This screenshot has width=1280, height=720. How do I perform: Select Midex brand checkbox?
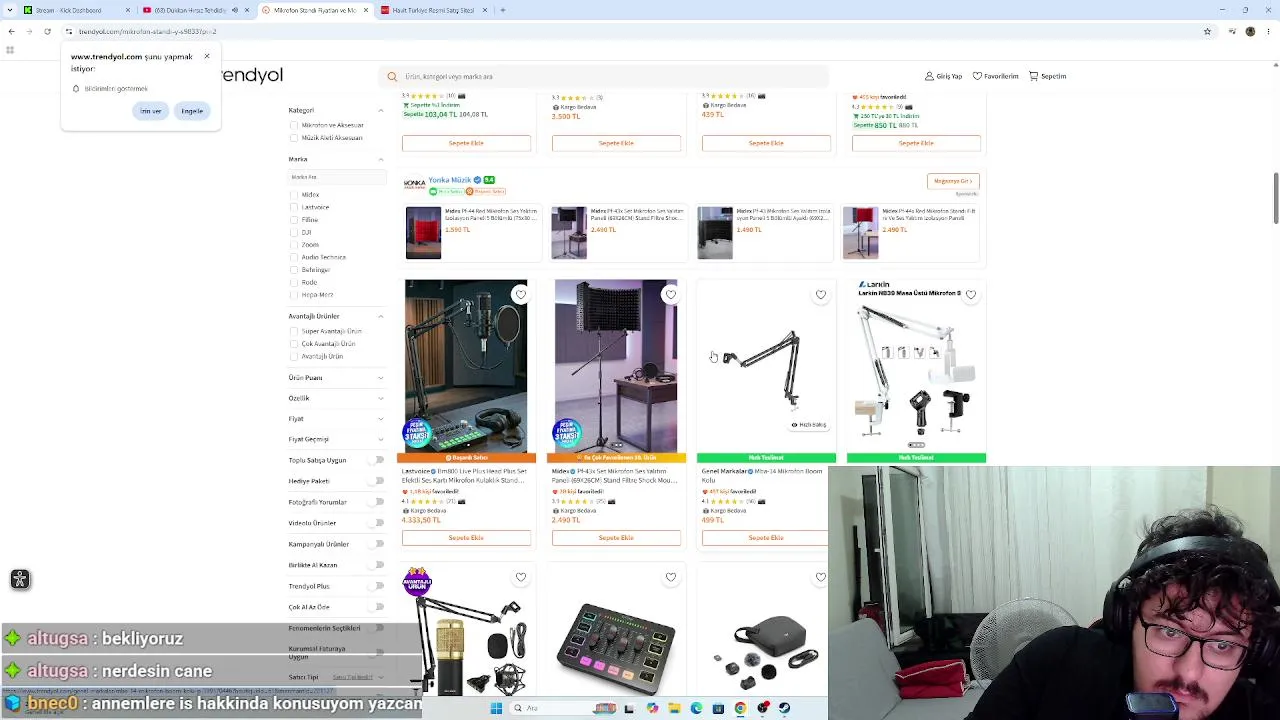[x=294, y=195]
